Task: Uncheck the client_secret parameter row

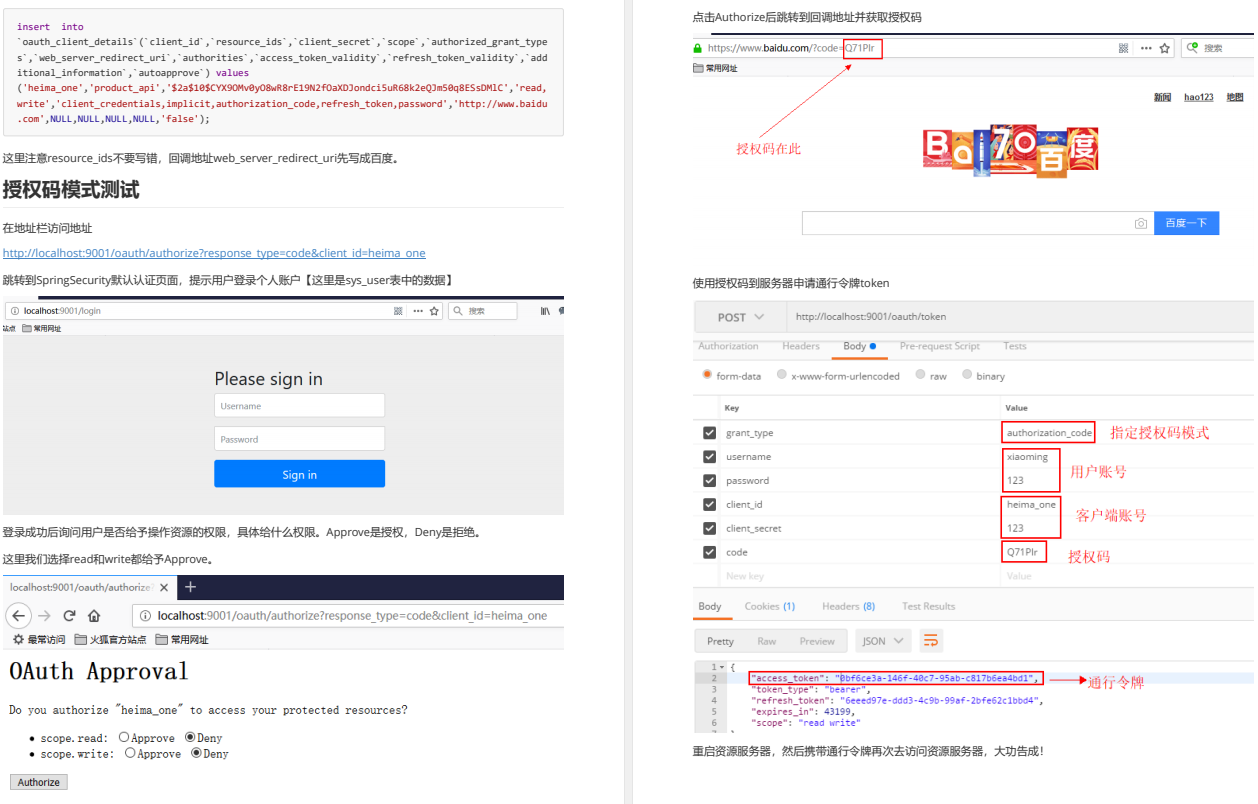Action: pos(709,529)
